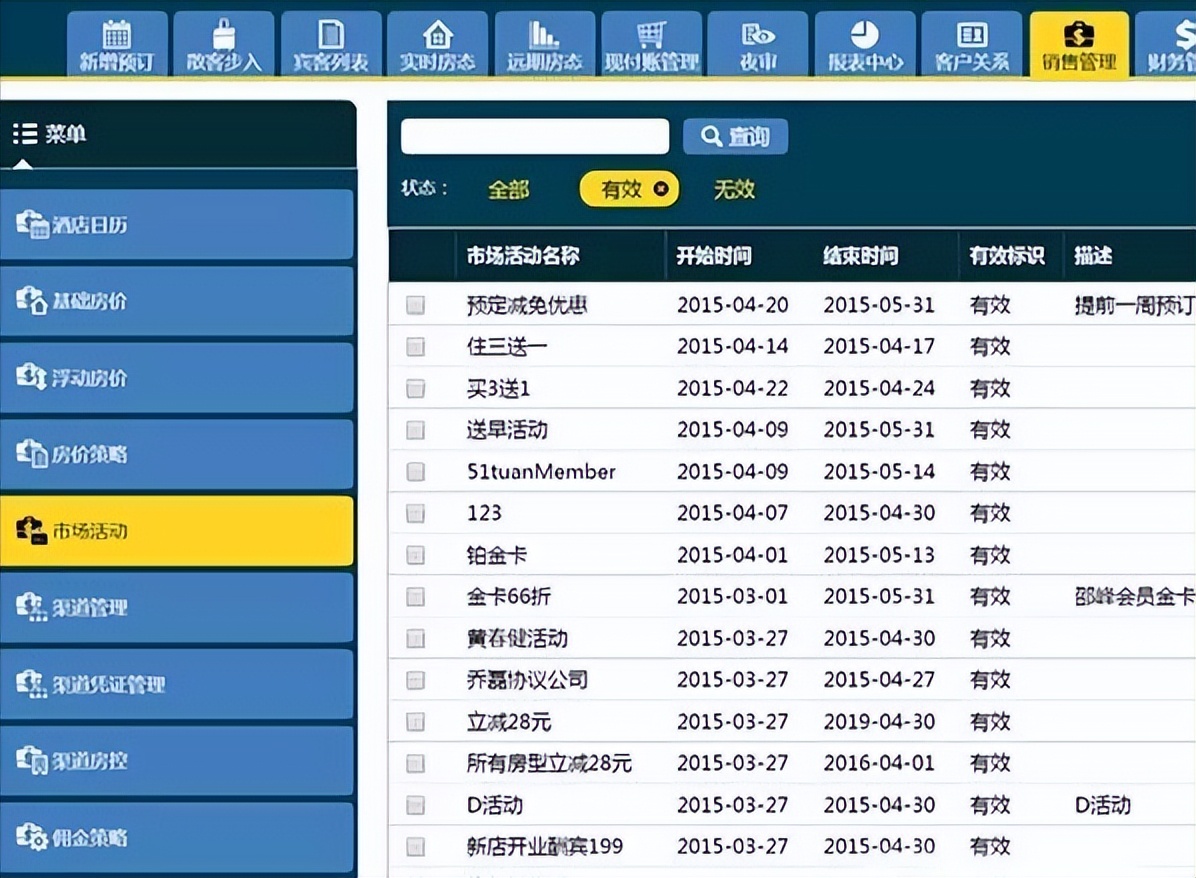Open 报表中心 pie chart icon
The image size is (1196, 878).
coord(865,34)
